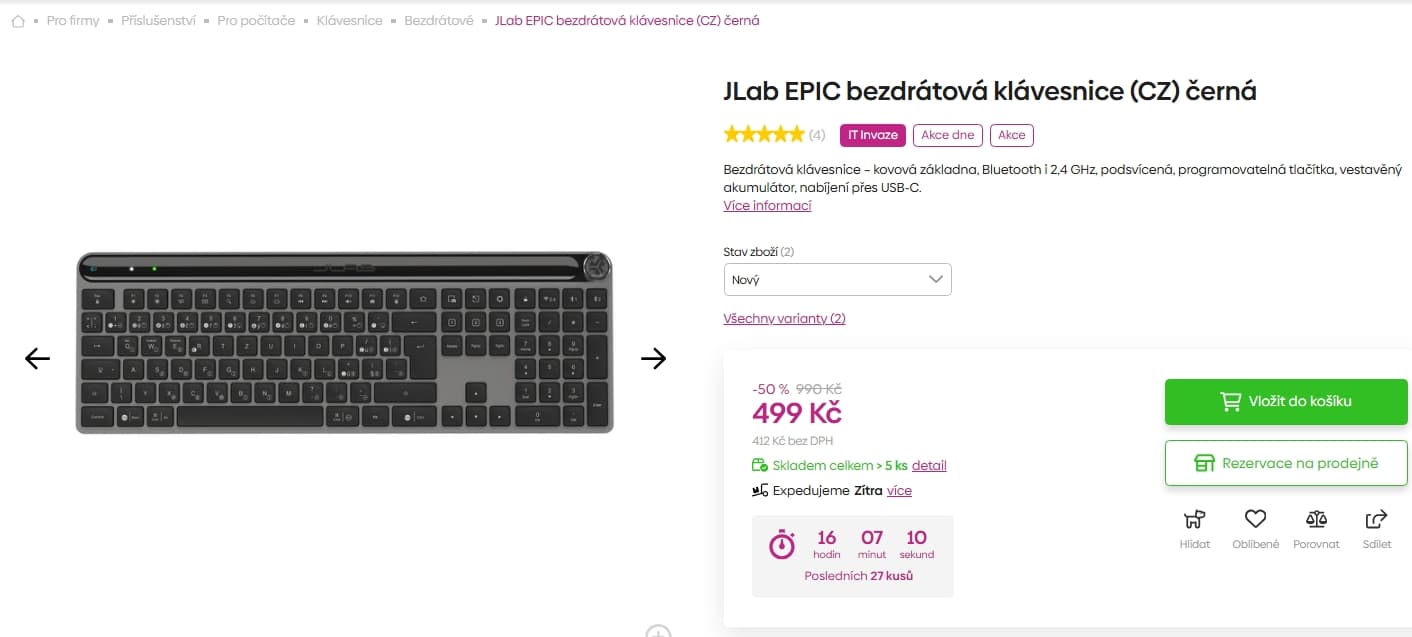This screenshot has width=1412, height=637.
Task: Click the delivery truck expedition icon
Action: click(759, 490)
